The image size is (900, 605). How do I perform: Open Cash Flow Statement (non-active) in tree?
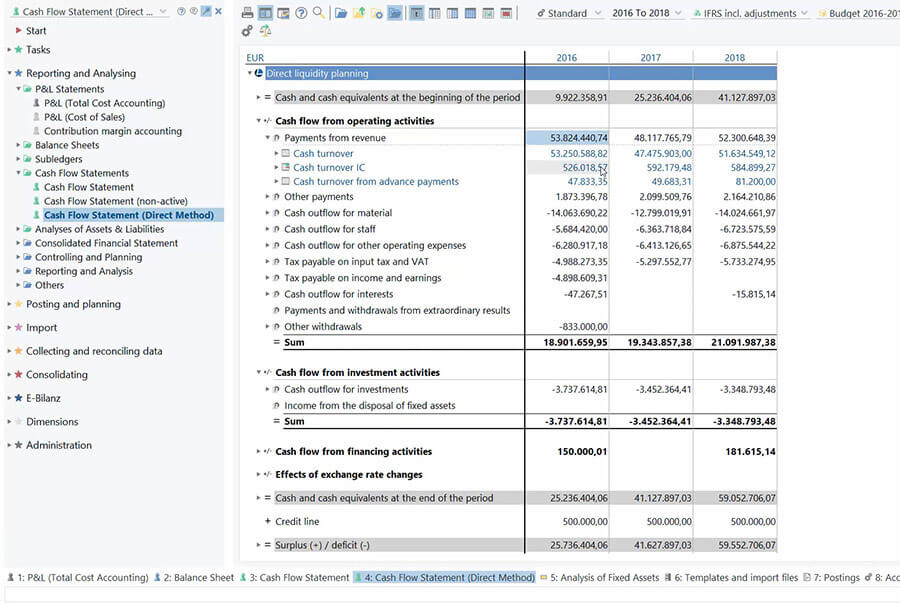tap(116, 201)
